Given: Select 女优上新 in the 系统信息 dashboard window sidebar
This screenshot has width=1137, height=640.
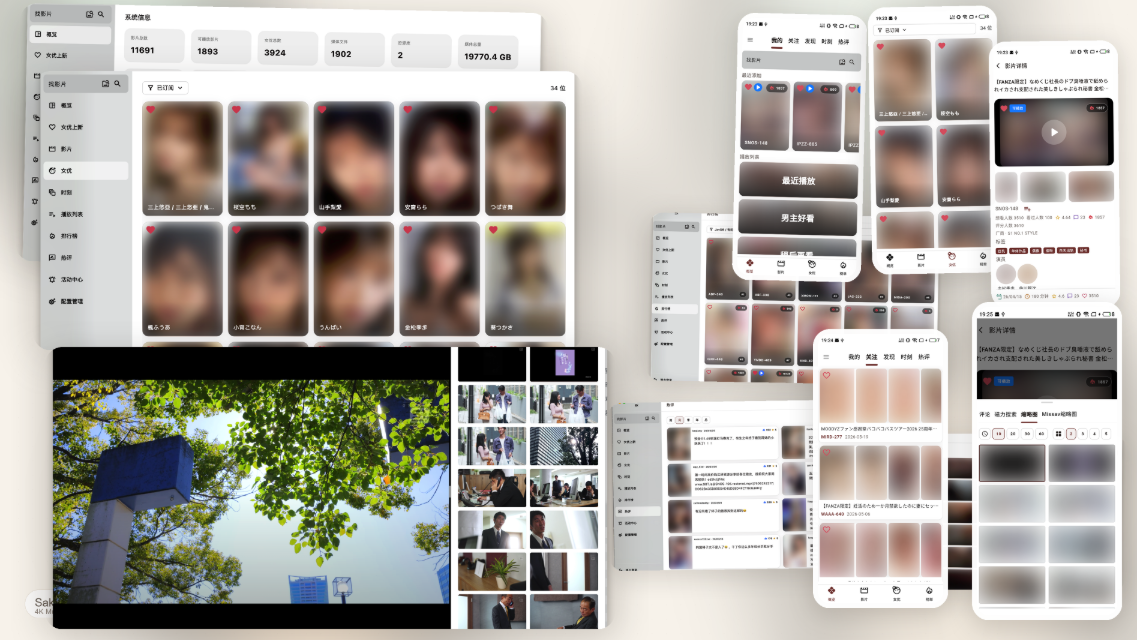Looking at the screenshot, I should (x=71, y=55).
